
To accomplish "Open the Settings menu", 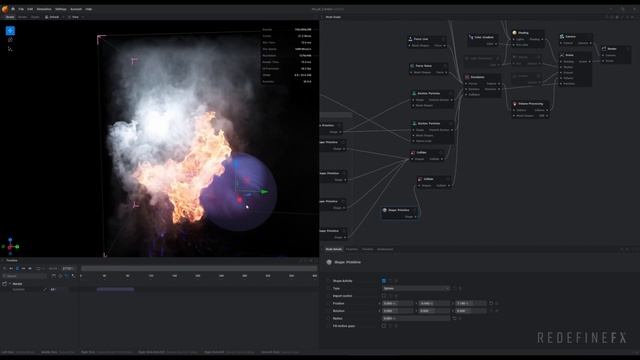I will pos(60,9).
